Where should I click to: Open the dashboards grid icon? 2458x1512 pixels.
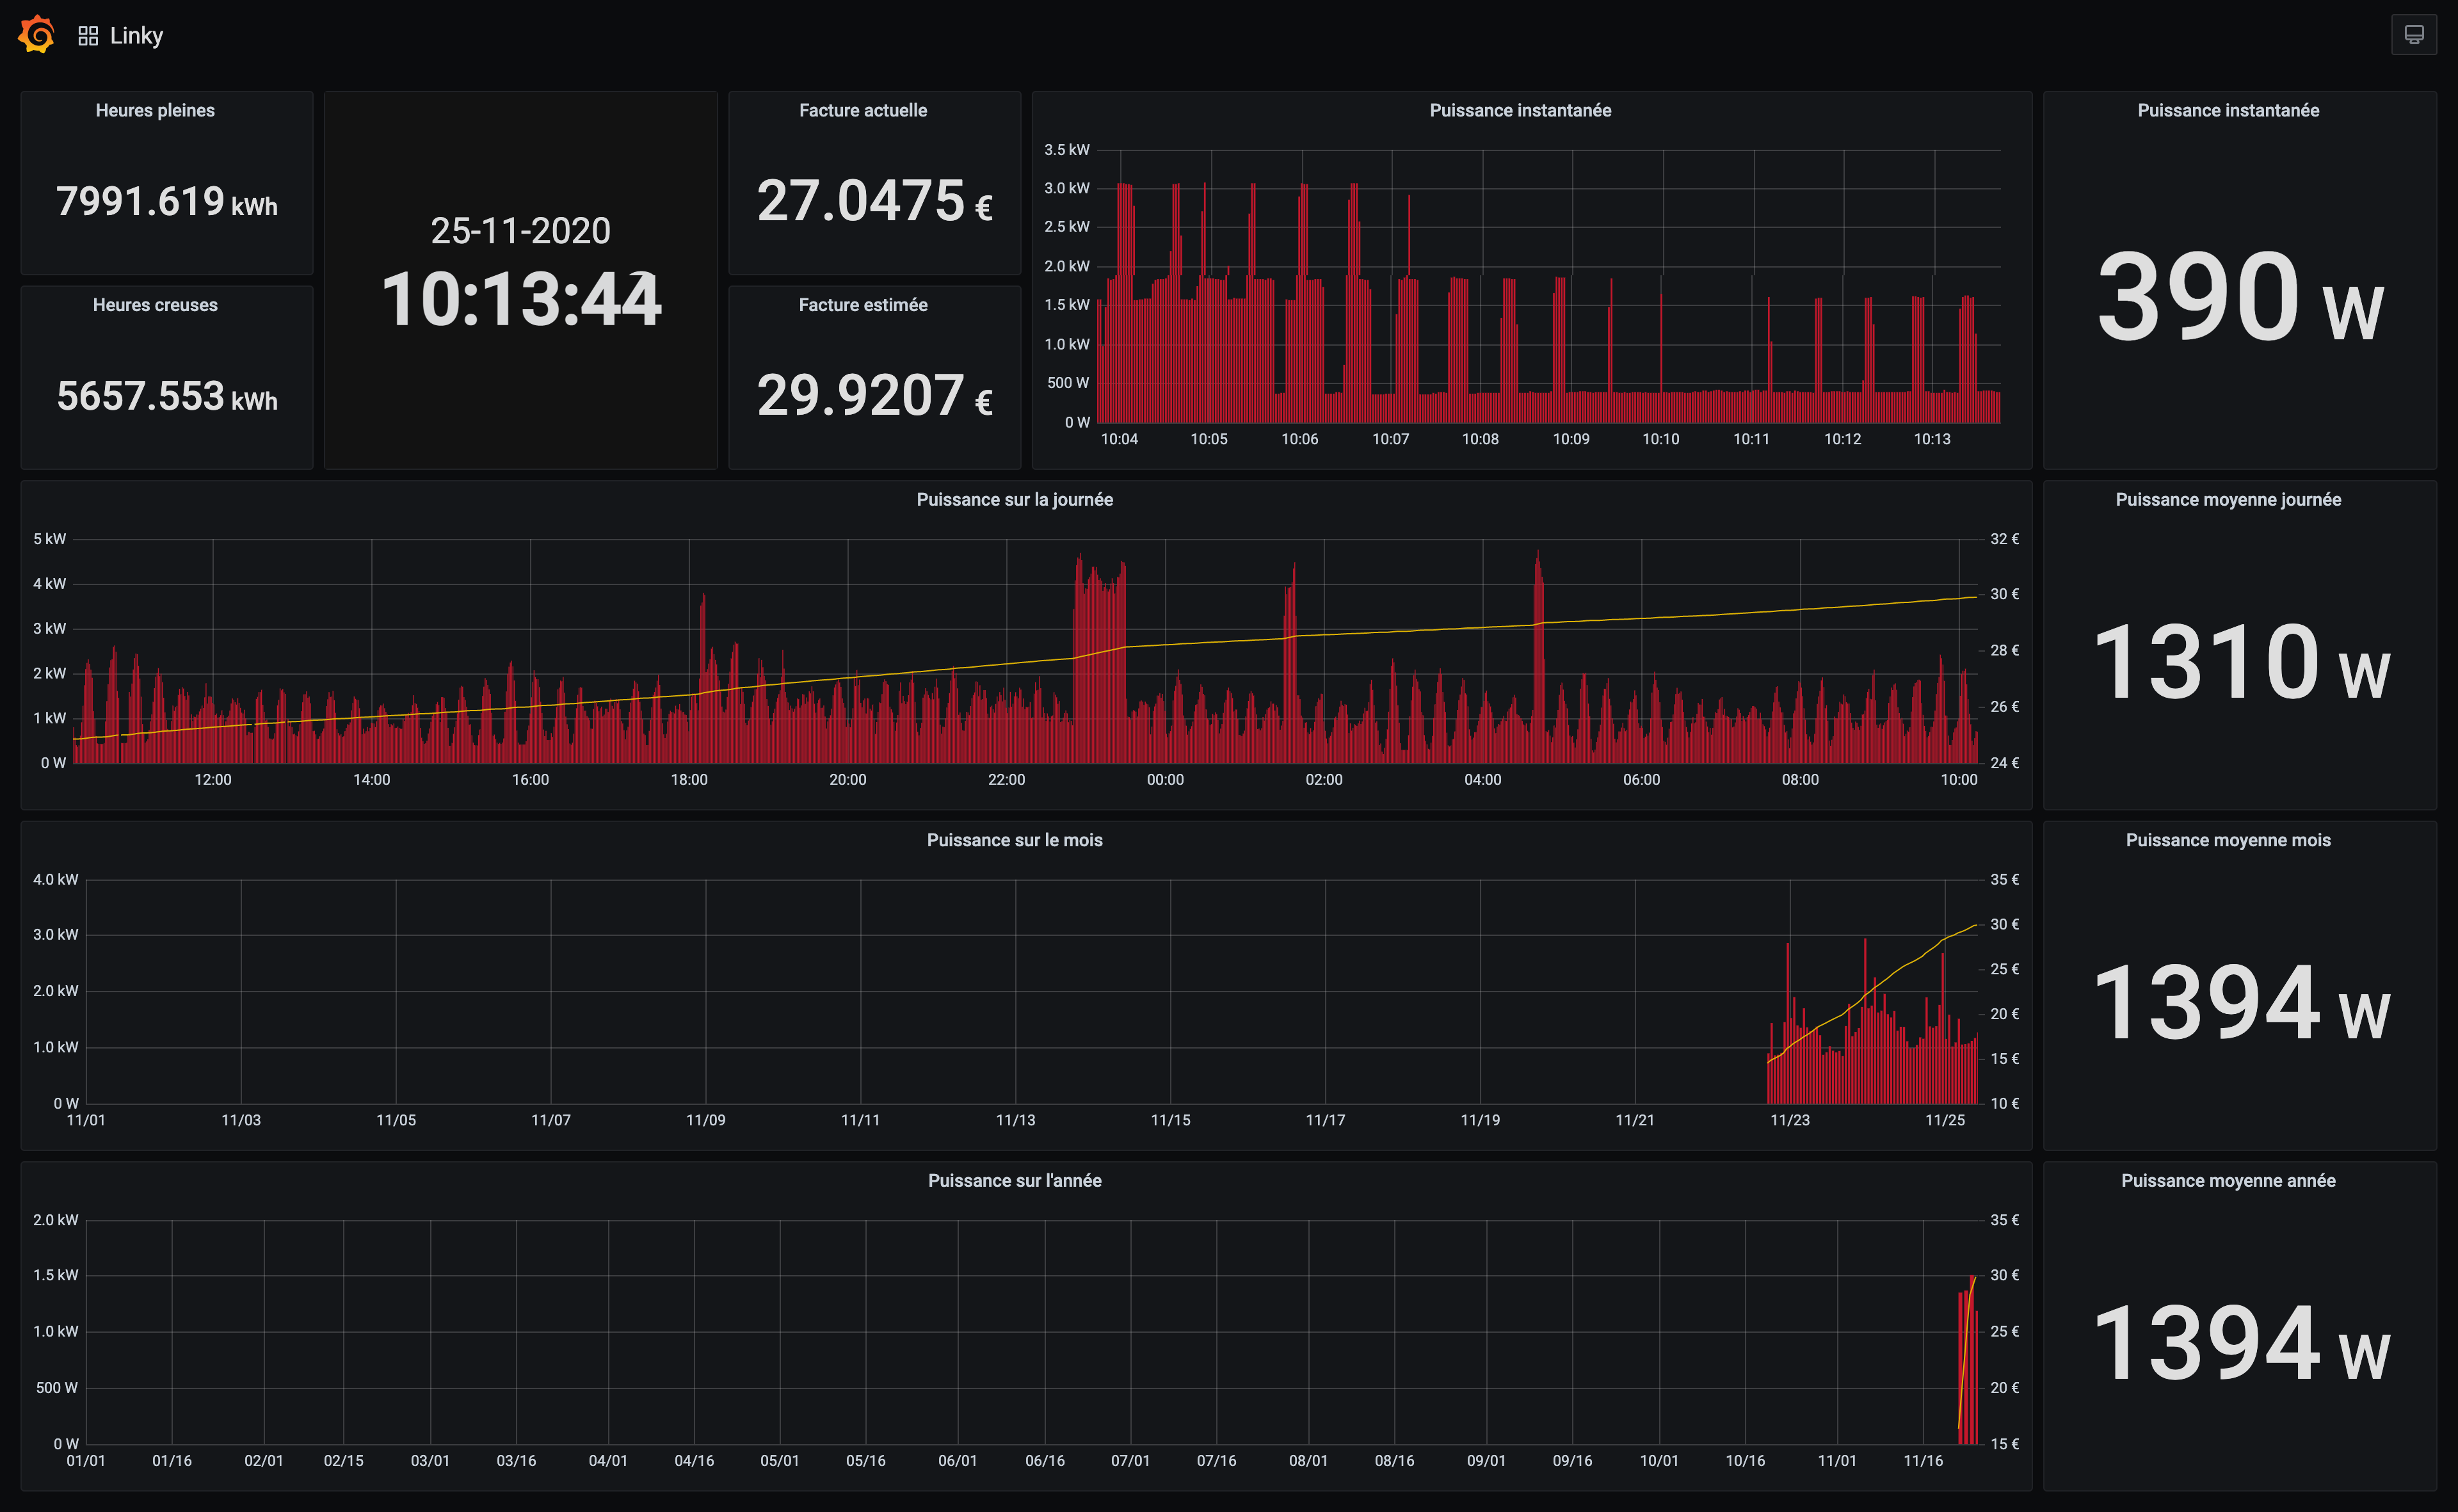(x=88, y=36)
